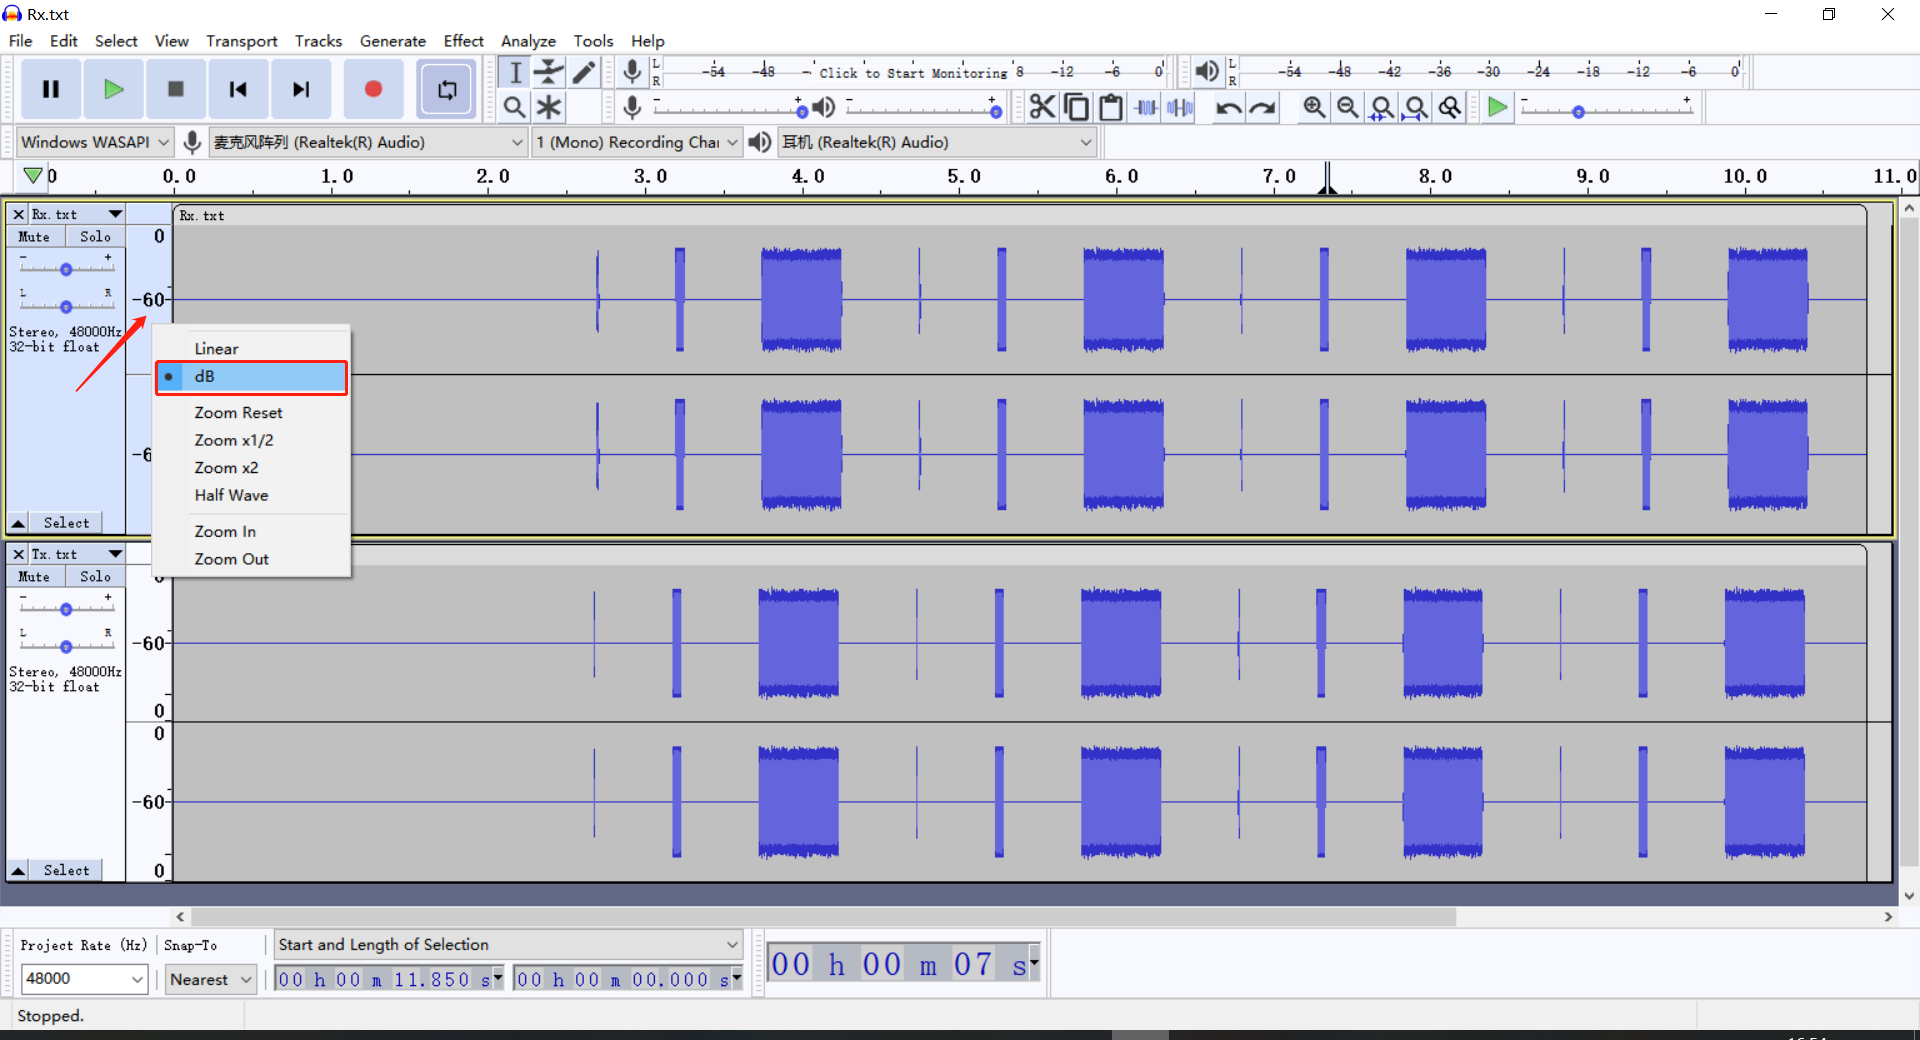The height and width of the screenshot is (1040, 1920).
Task: Select the Multi-tool
Action: tap(549, 107)
